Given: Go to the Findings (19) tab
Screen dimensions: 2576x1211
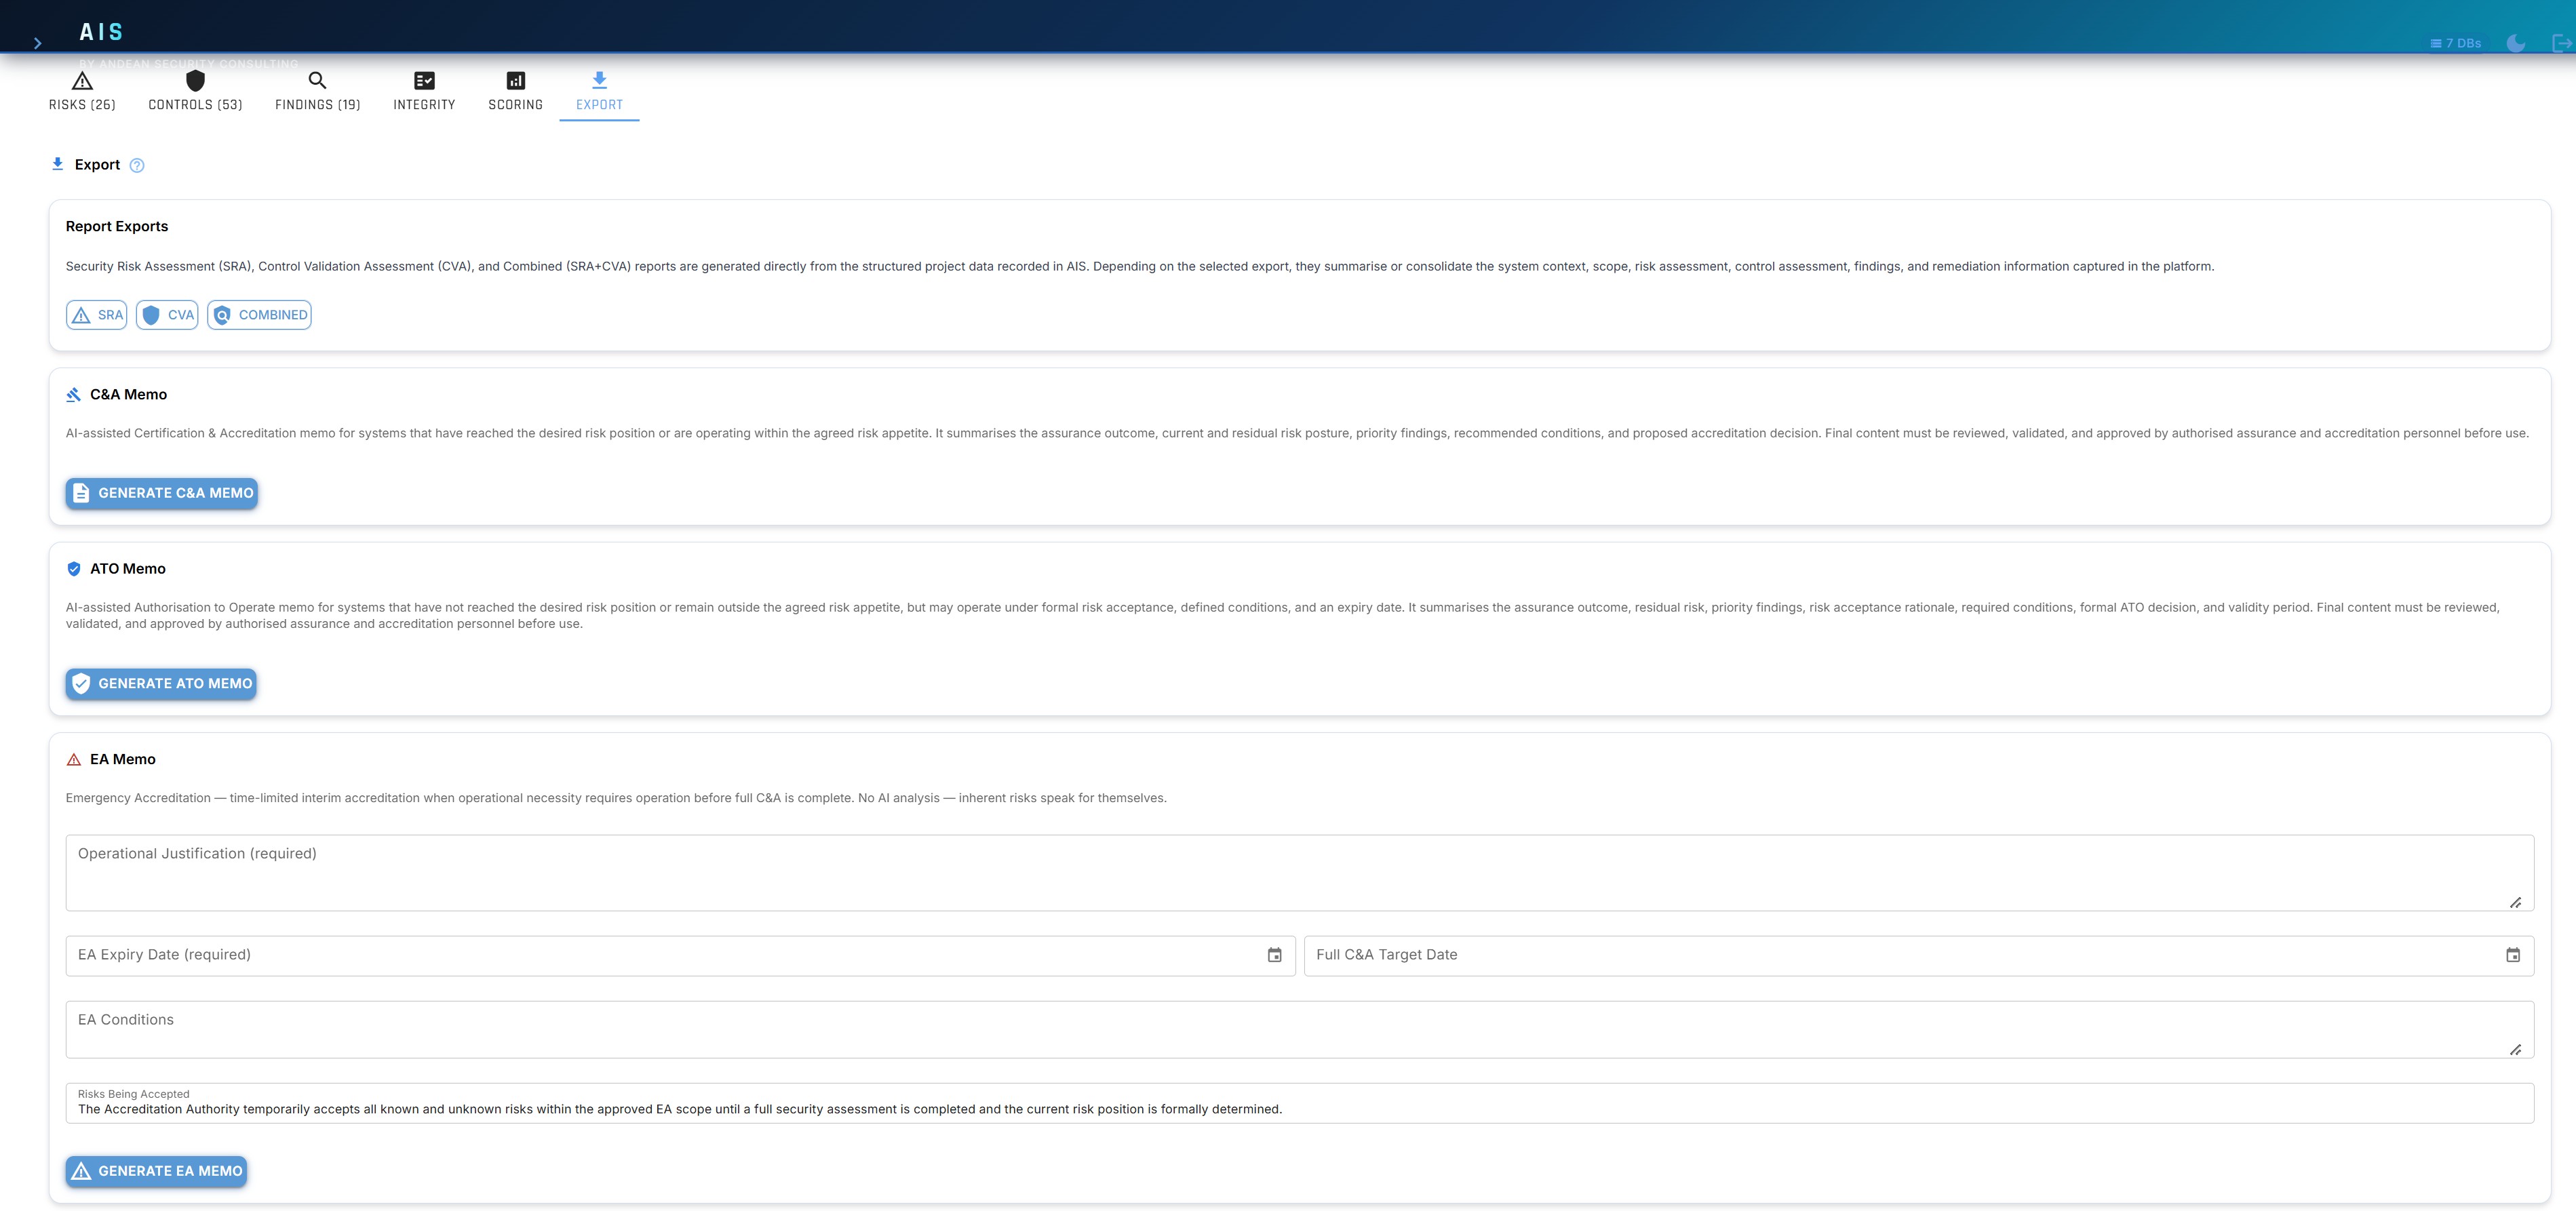Looking at the screenshot, I should (x=318, y=91).
